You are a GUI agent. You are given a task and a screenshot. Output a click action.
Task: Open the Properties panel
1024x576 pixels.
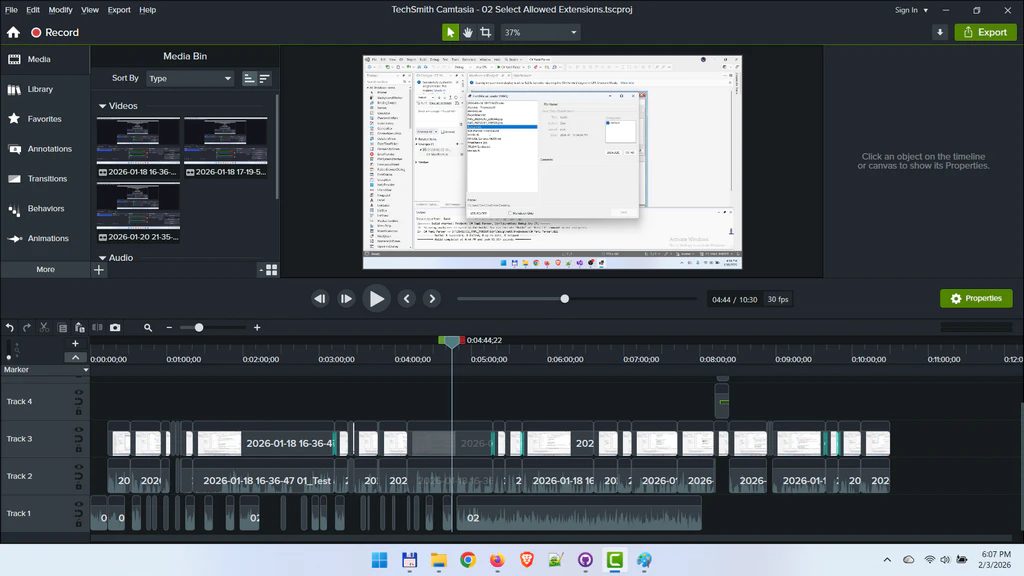click(x=976, y=298)
